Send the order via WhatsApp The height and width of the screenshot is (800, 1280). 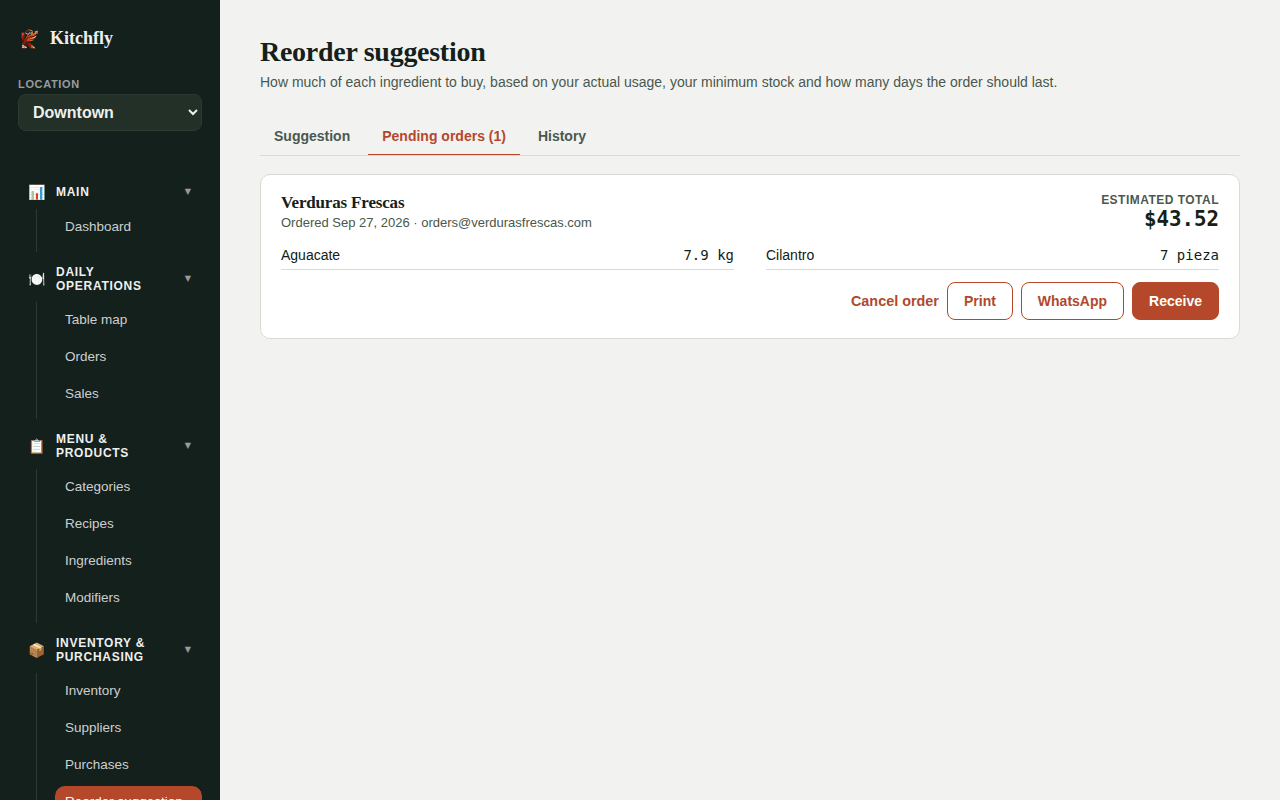tap(1072, 301)
